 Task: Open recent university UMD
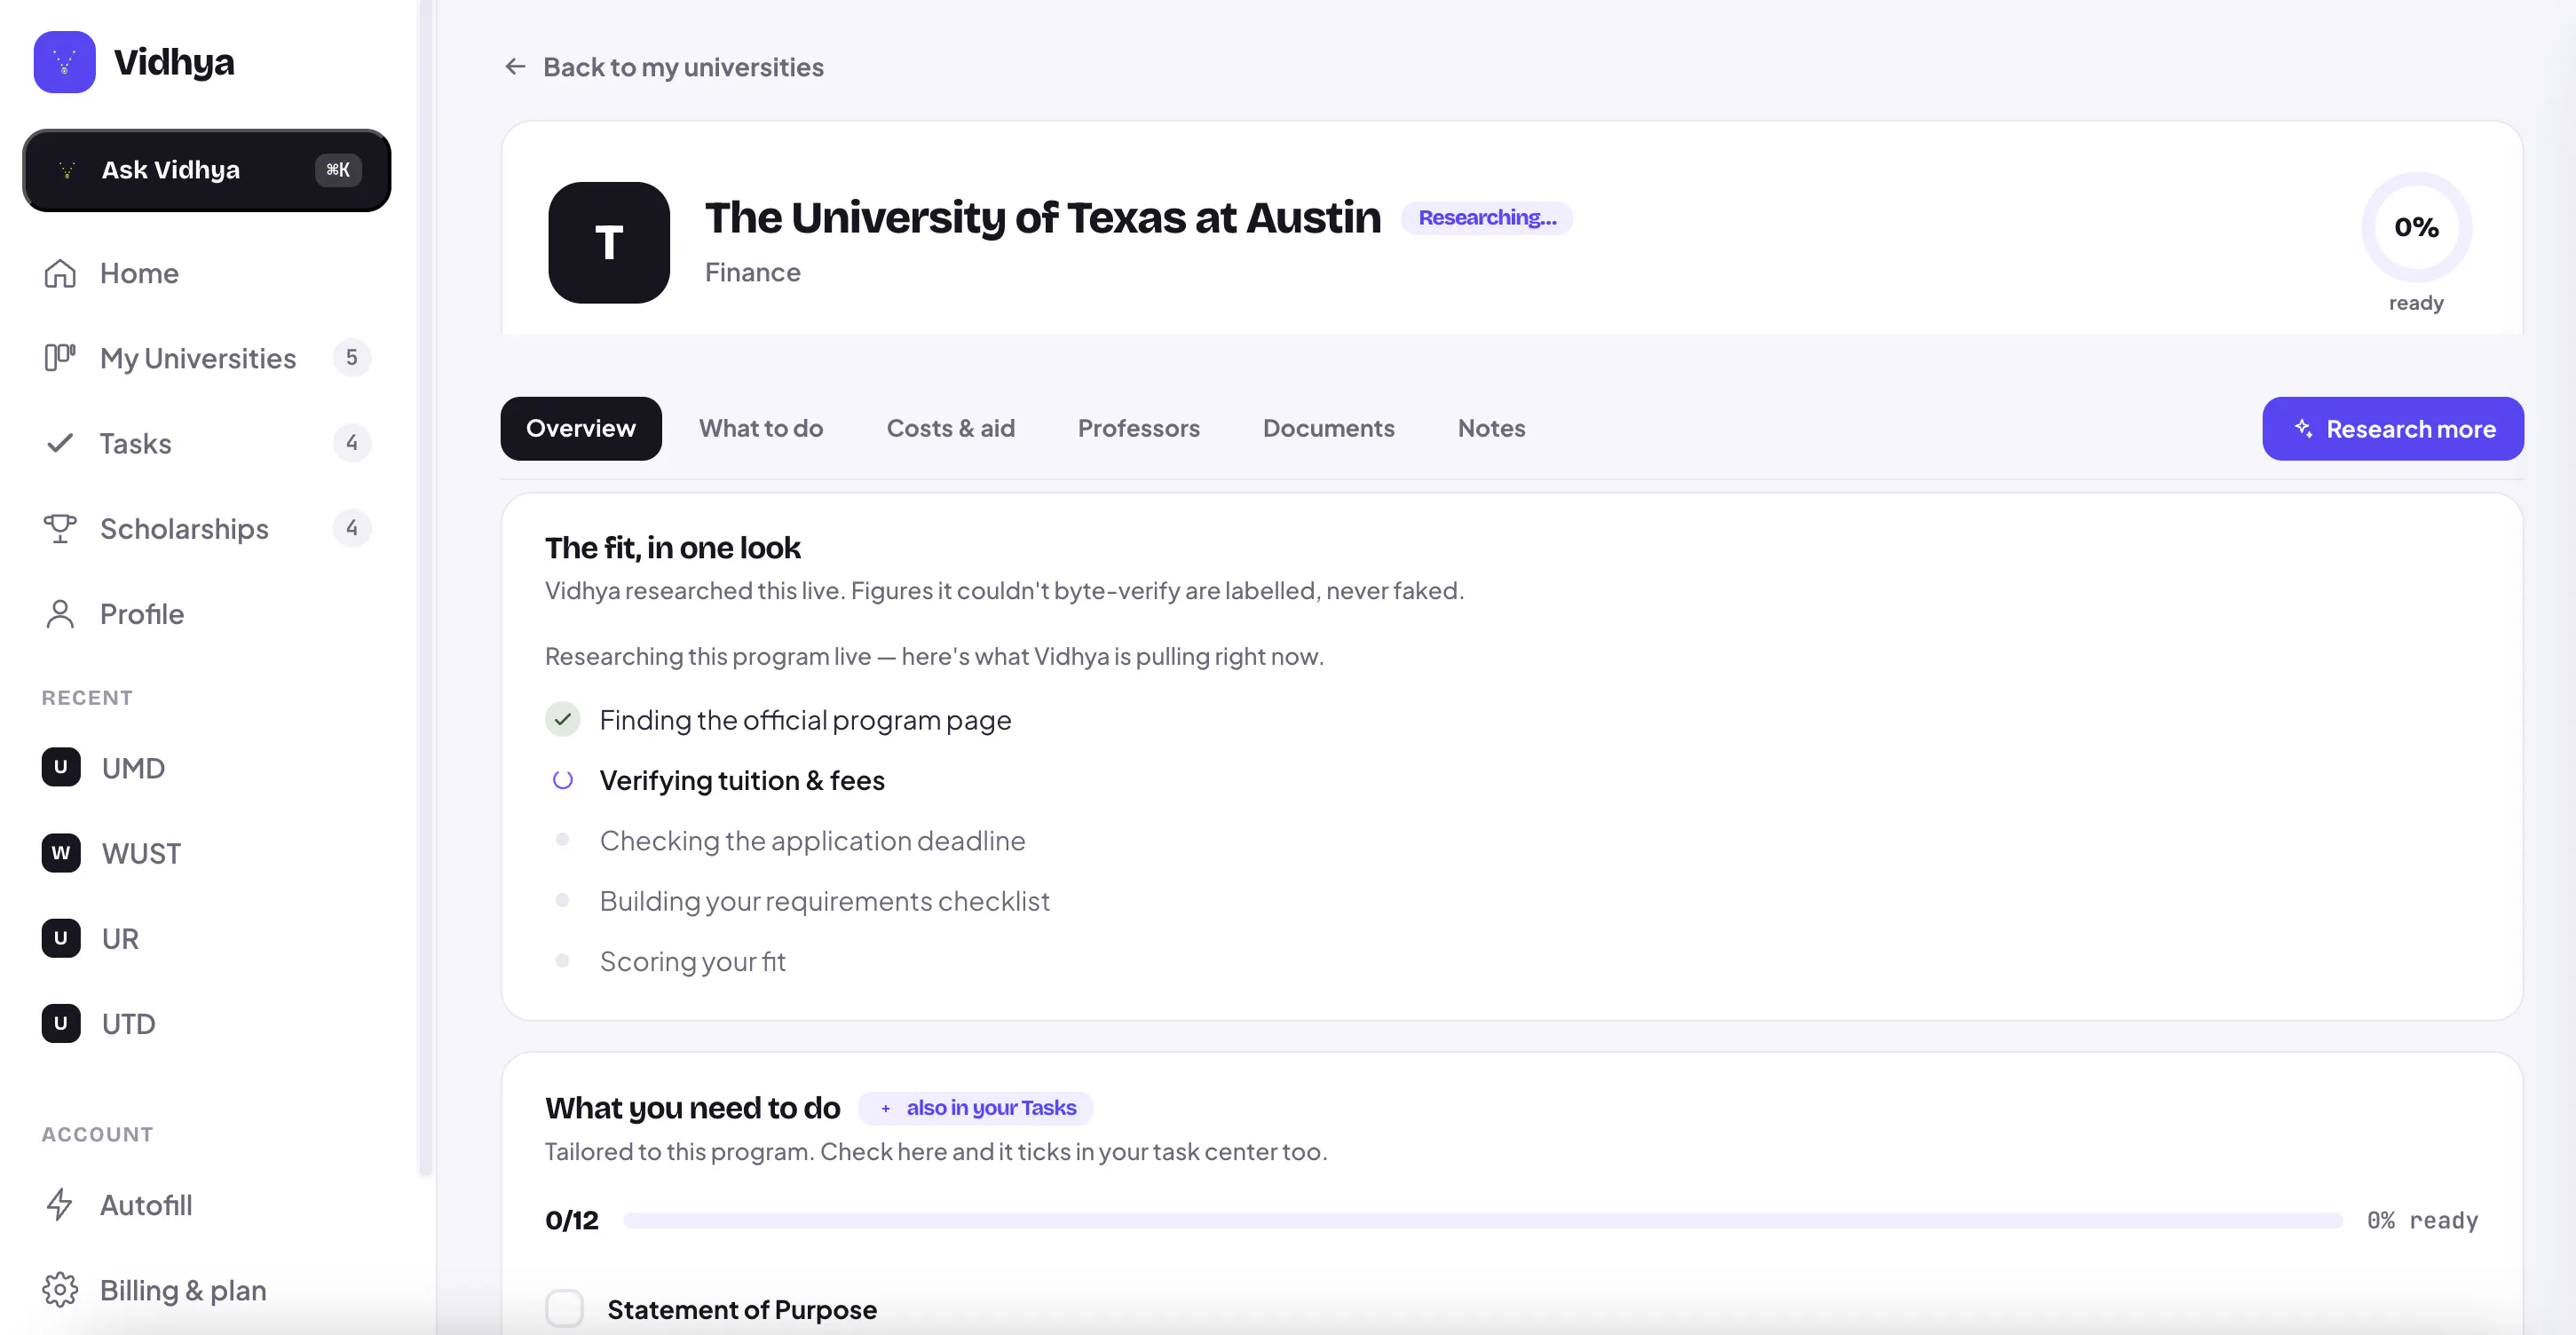pos(207,767)
